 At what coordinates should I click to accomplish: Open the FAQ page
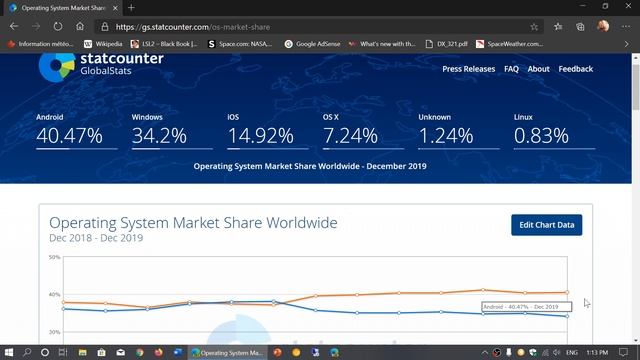tap(511, 69)
